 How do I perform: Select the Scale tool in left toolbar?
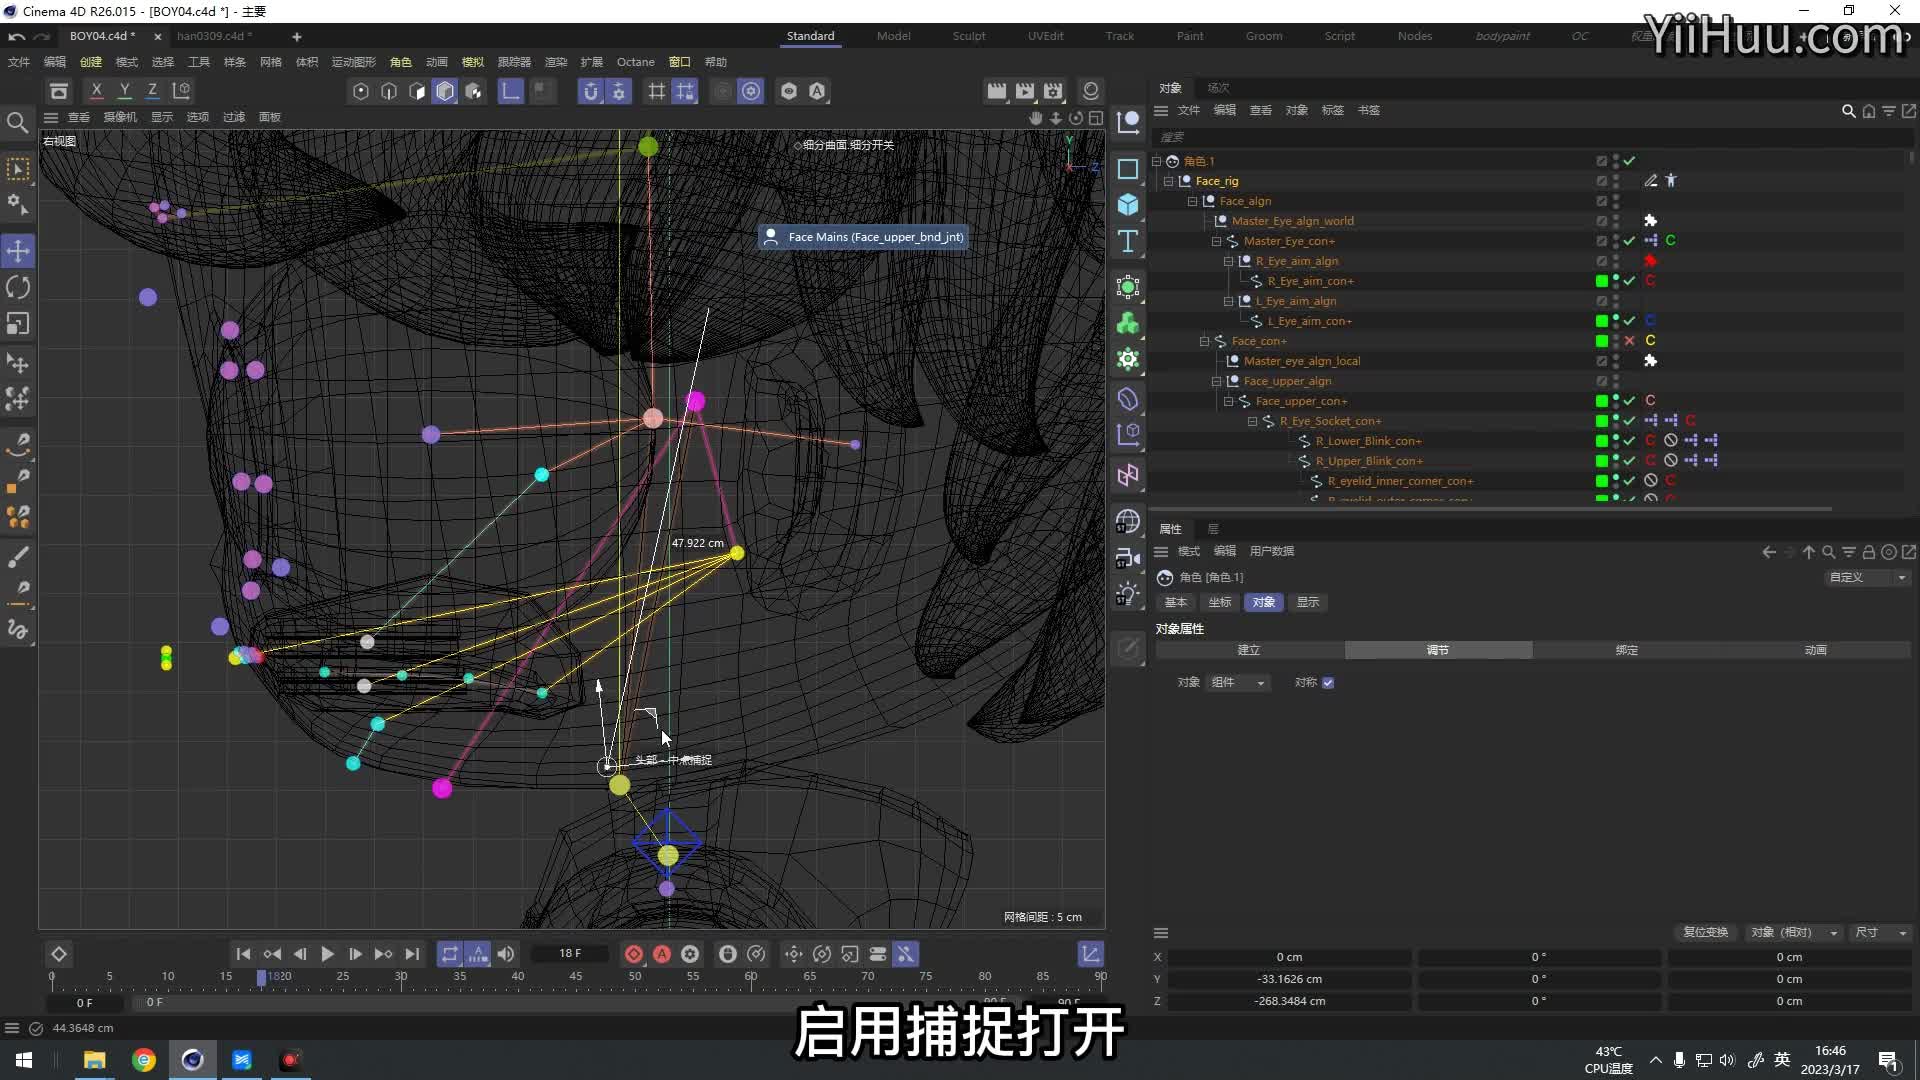[x=18, y=324]
